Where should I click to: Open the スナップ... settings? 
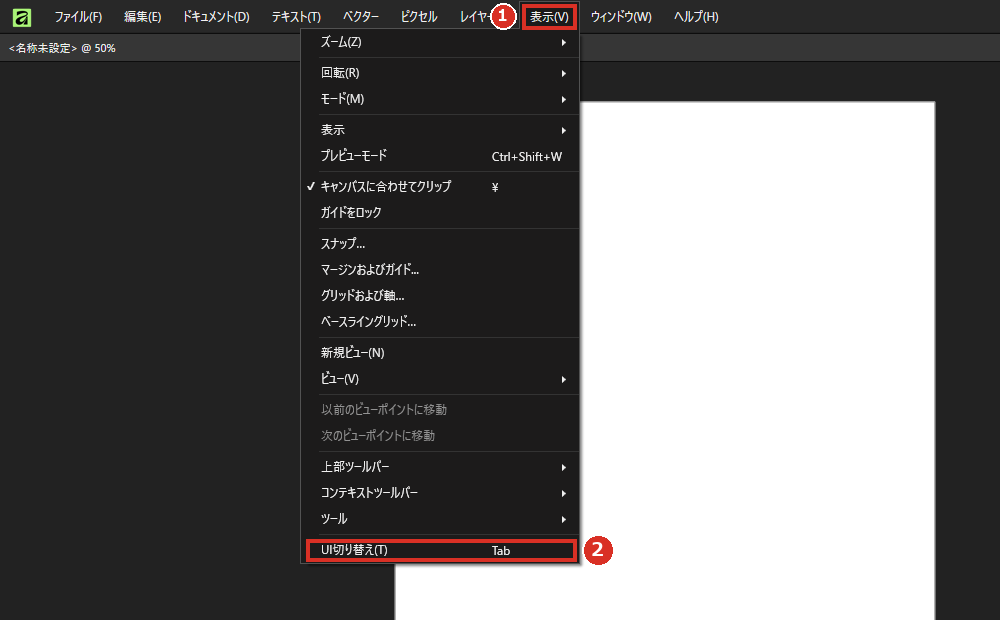click(440, 244)
